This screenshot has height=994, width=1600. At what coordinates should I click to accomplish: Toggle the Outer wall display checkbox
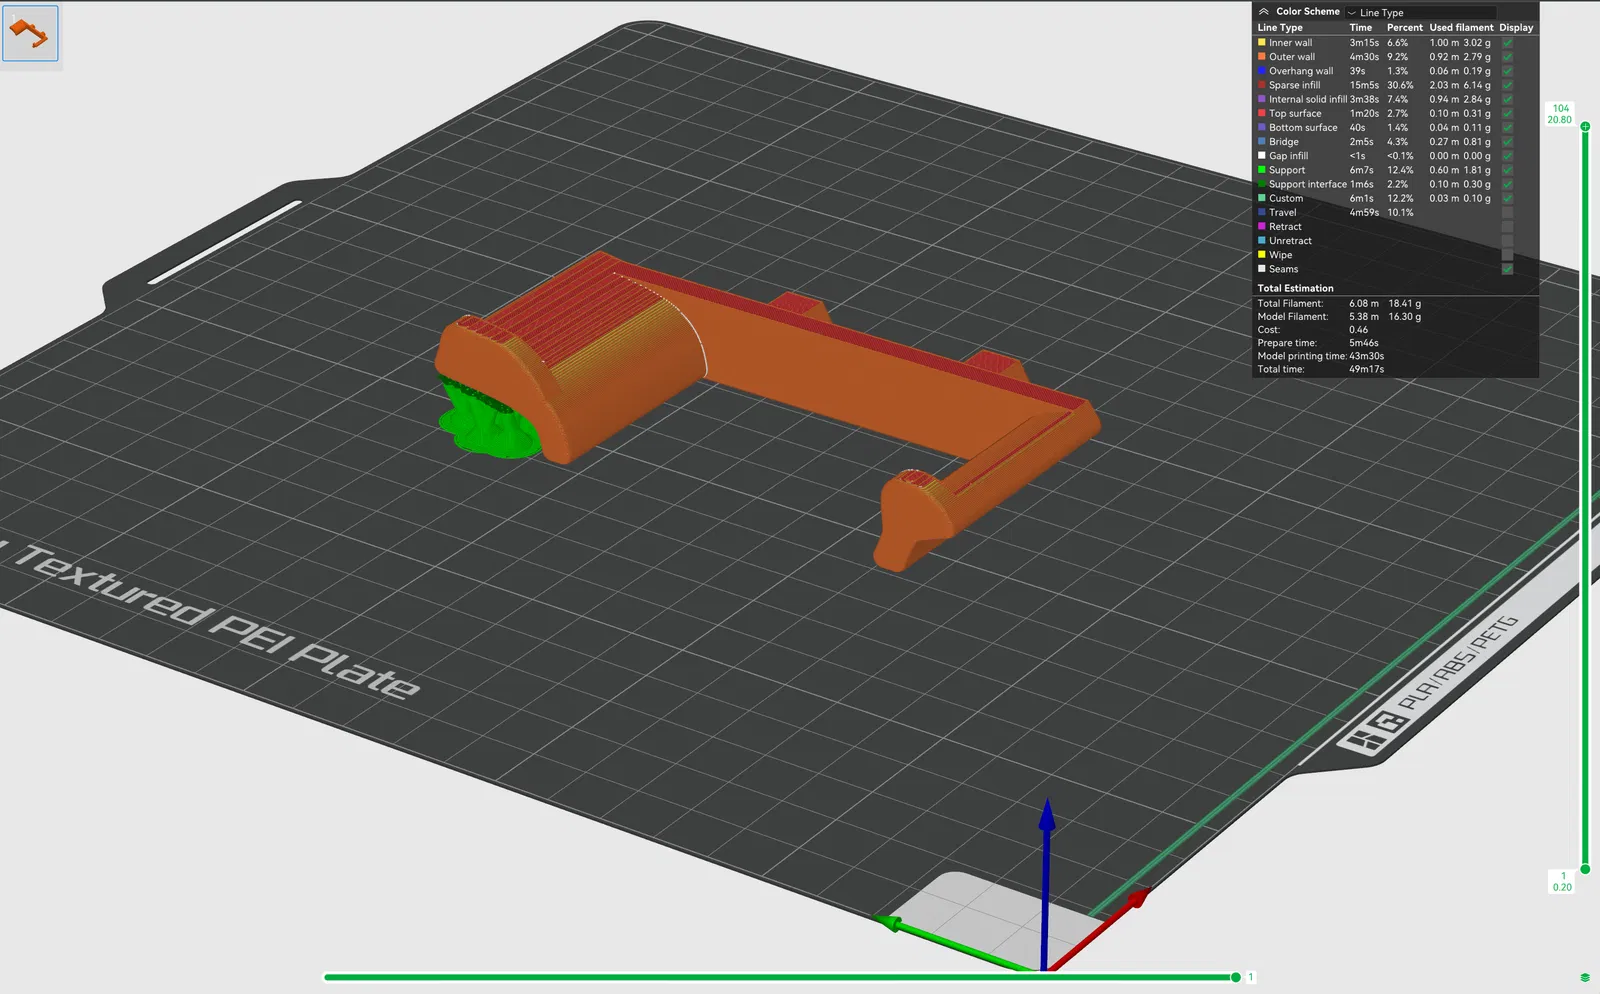tap(1507, 57)
